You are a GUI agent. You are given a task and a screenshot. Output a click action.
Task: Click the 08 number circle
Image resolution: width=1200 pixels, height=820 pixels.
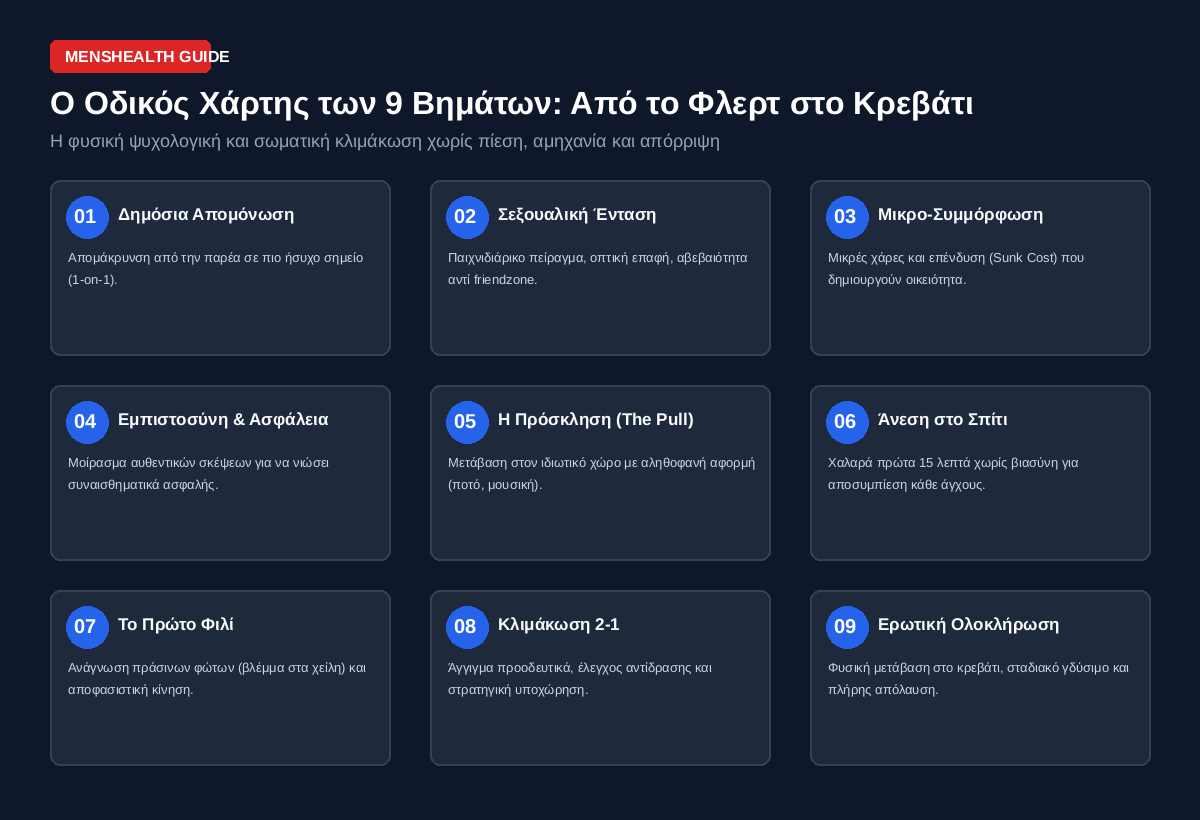[x=467, y=627]
